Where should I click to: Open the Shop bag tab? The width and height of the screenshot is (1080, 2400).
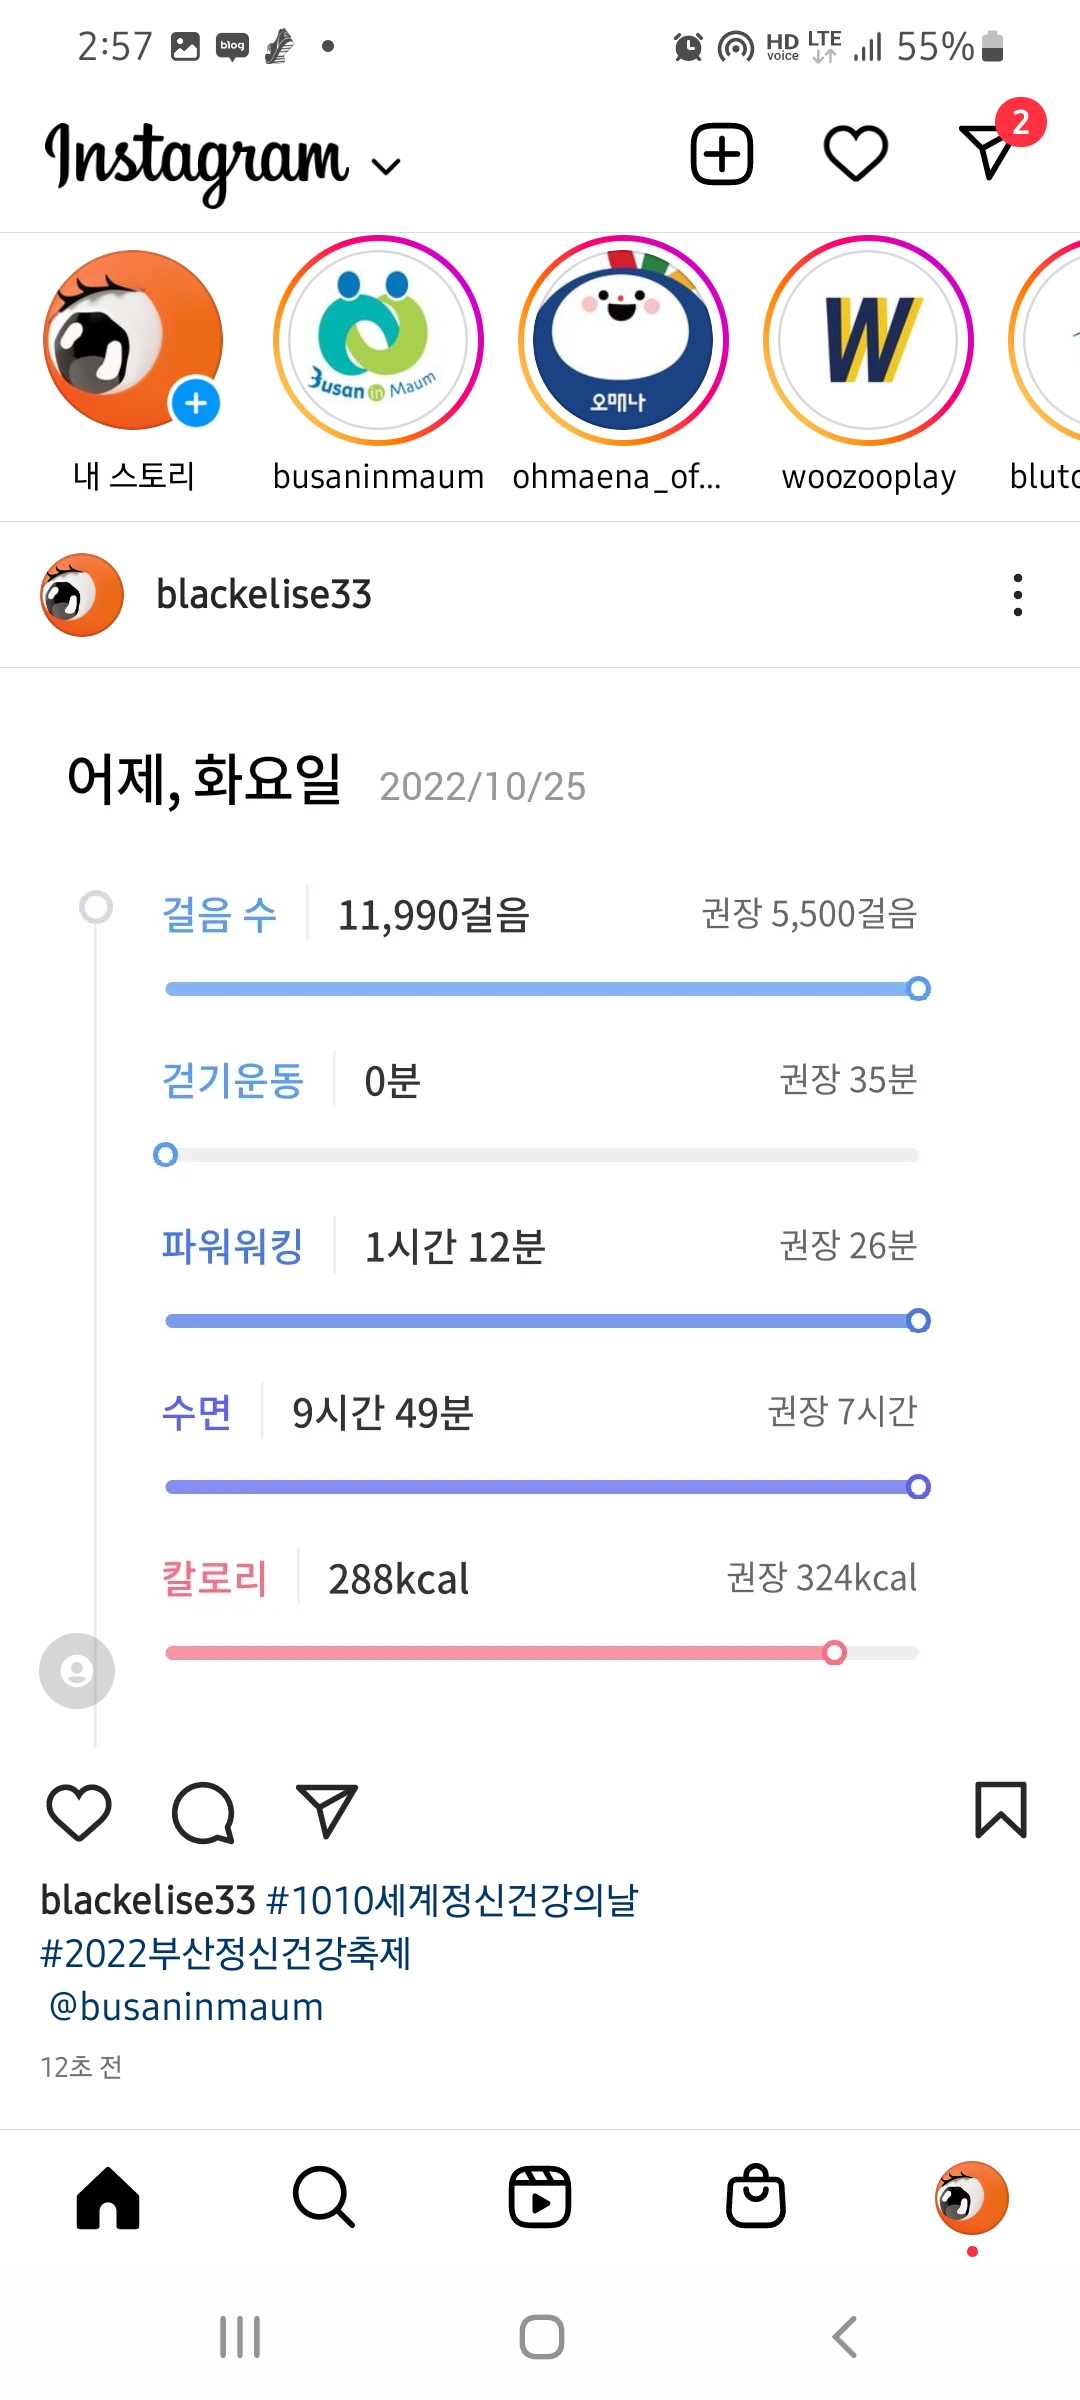tap(756, 2198)
